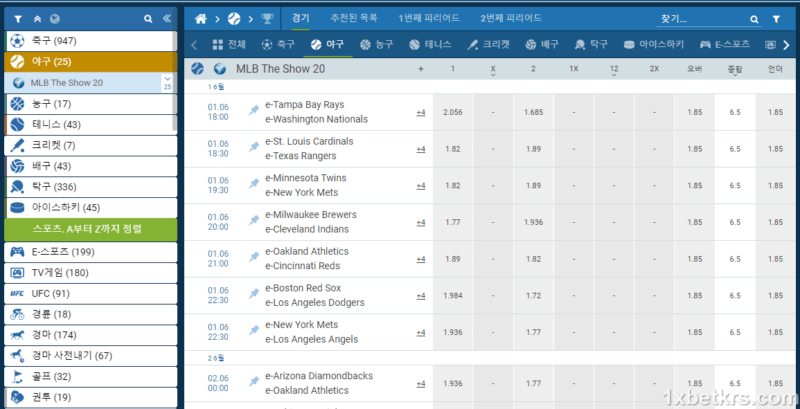The width and height of the screenshot is (800, 409).
Task: Open TV게임 (180) in the sidebar
Action: coord(90,273)
